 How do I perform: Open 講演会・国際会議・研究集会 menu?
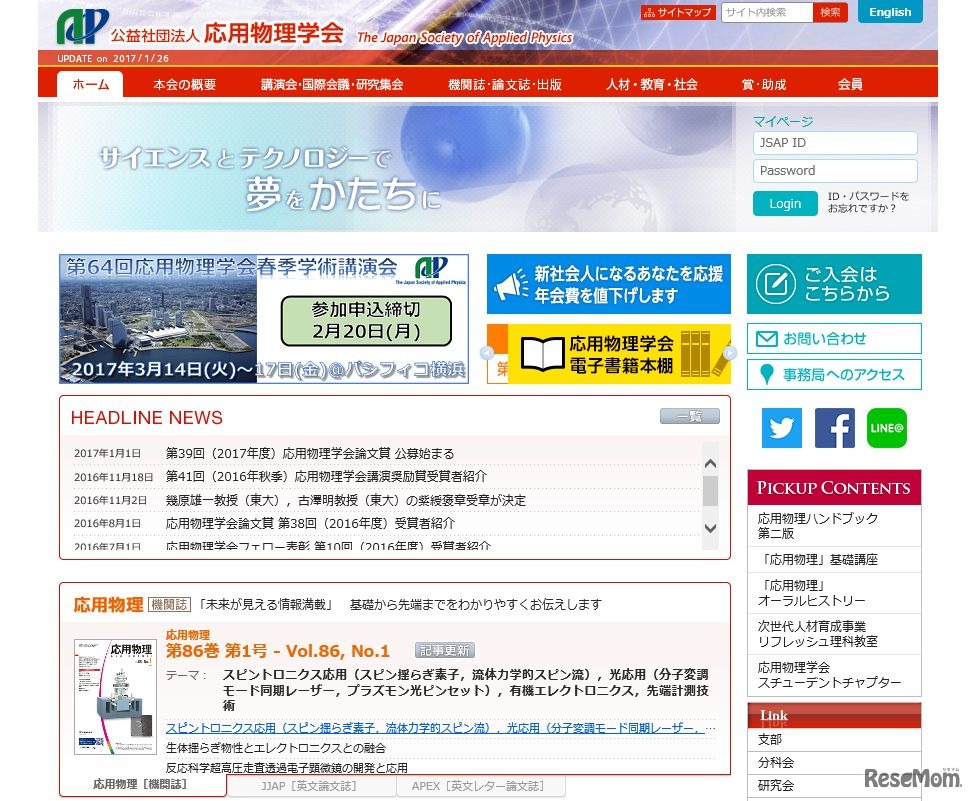click(x=331, y=85)
